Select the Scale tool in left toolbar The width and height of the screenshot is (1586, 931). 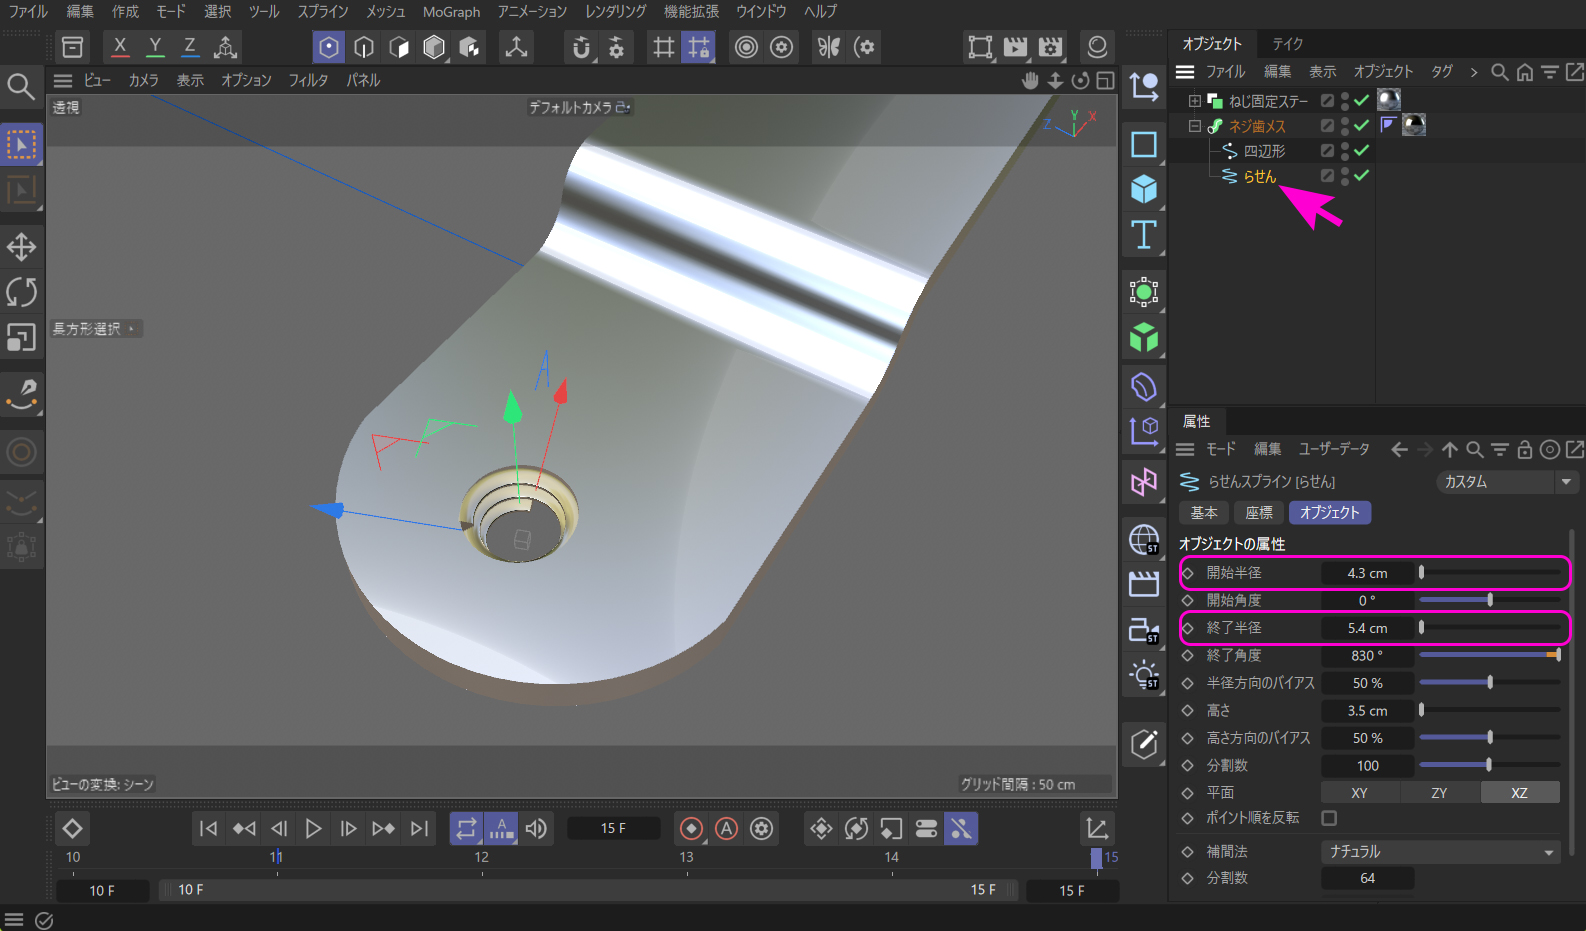pos(21,338)
